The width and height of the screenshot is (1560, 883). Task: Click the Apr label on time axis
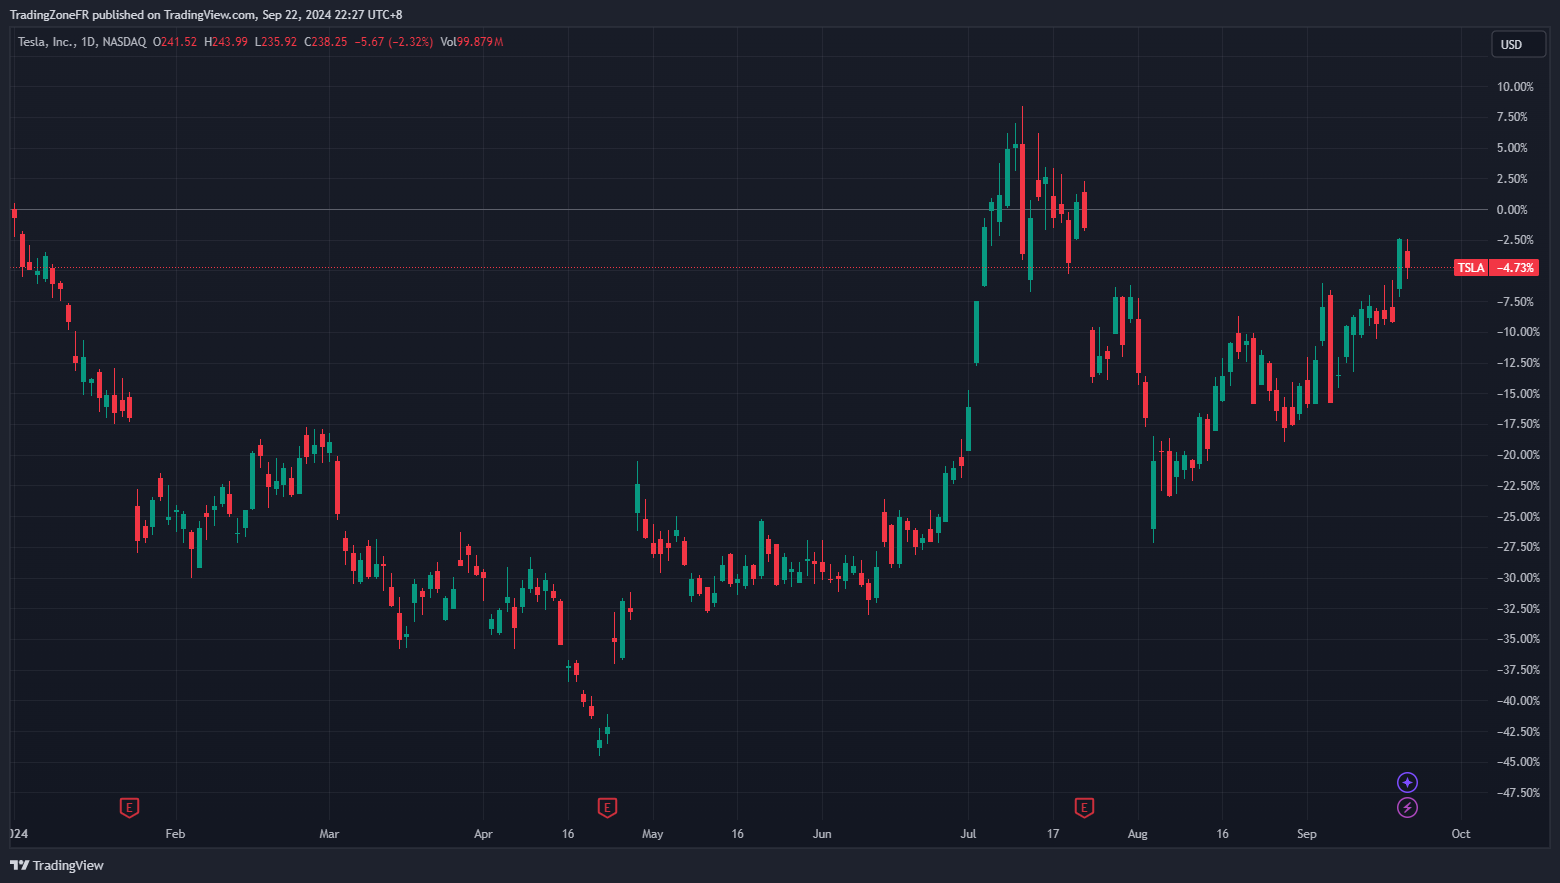483,834
